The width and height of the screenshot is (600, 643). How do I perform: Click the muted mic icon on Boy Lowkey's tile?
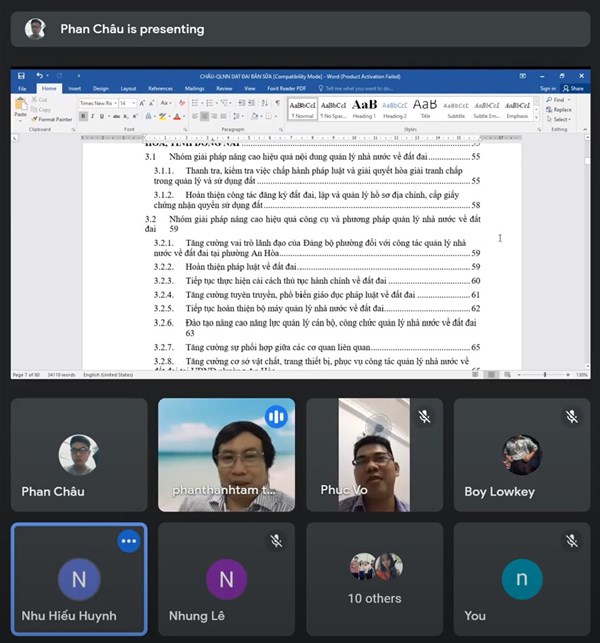pyautogui.click(x=571, y=416)
